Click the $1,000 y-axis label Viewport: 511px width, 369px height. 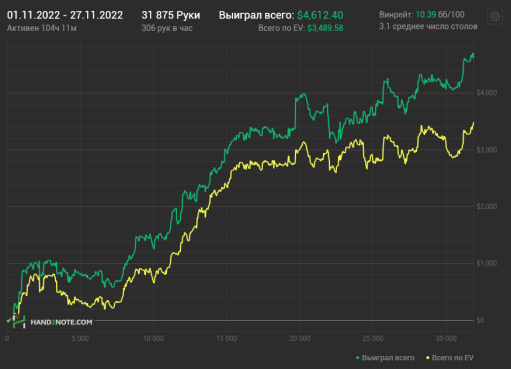pyautogui.click(x=487, y=263)
